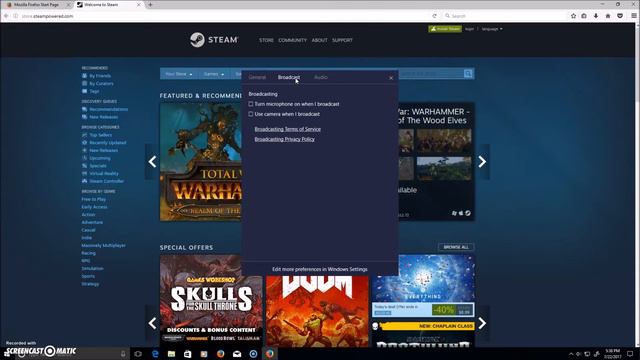
Task: Open Total War Warhammer featured banner
Action: point(200,162)
